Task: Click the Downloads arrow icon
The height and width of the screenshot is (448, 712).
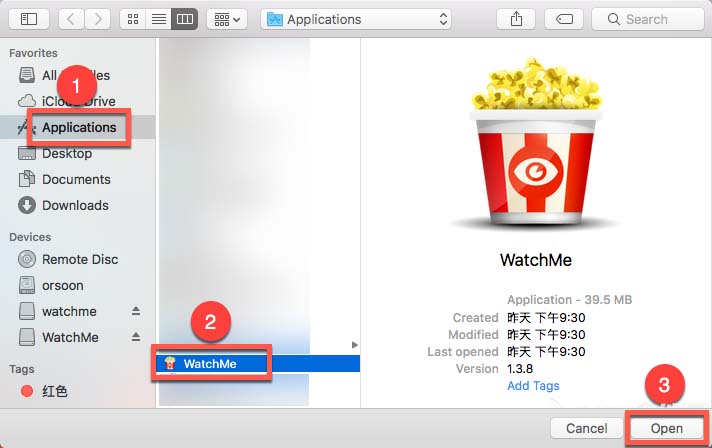Action: coord(27,205)
